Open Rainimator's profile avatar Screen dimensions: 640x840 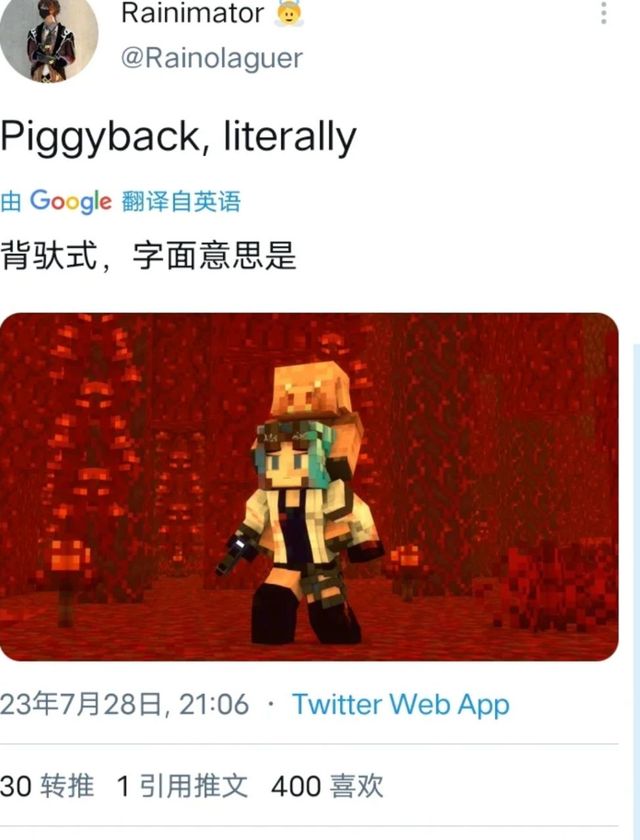[49, 38]
